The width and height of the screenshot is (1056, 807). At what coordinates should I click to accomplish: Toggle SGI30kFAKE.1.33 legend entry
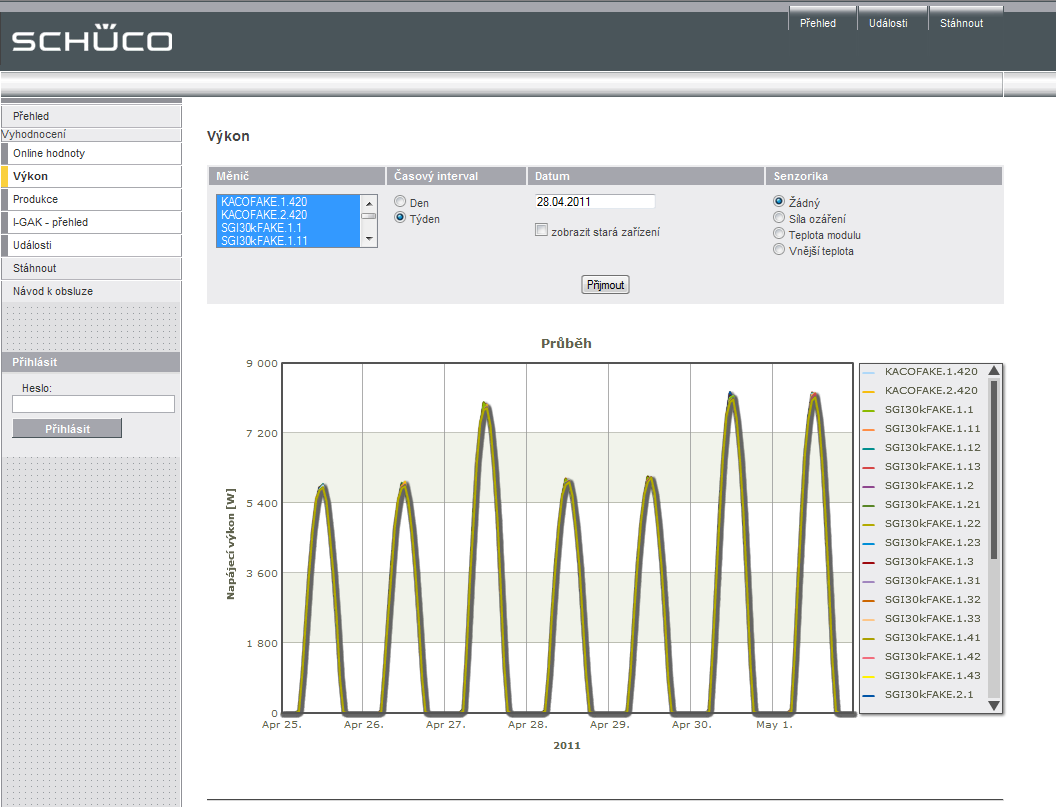pyautogui.click(x=921, y=618)
